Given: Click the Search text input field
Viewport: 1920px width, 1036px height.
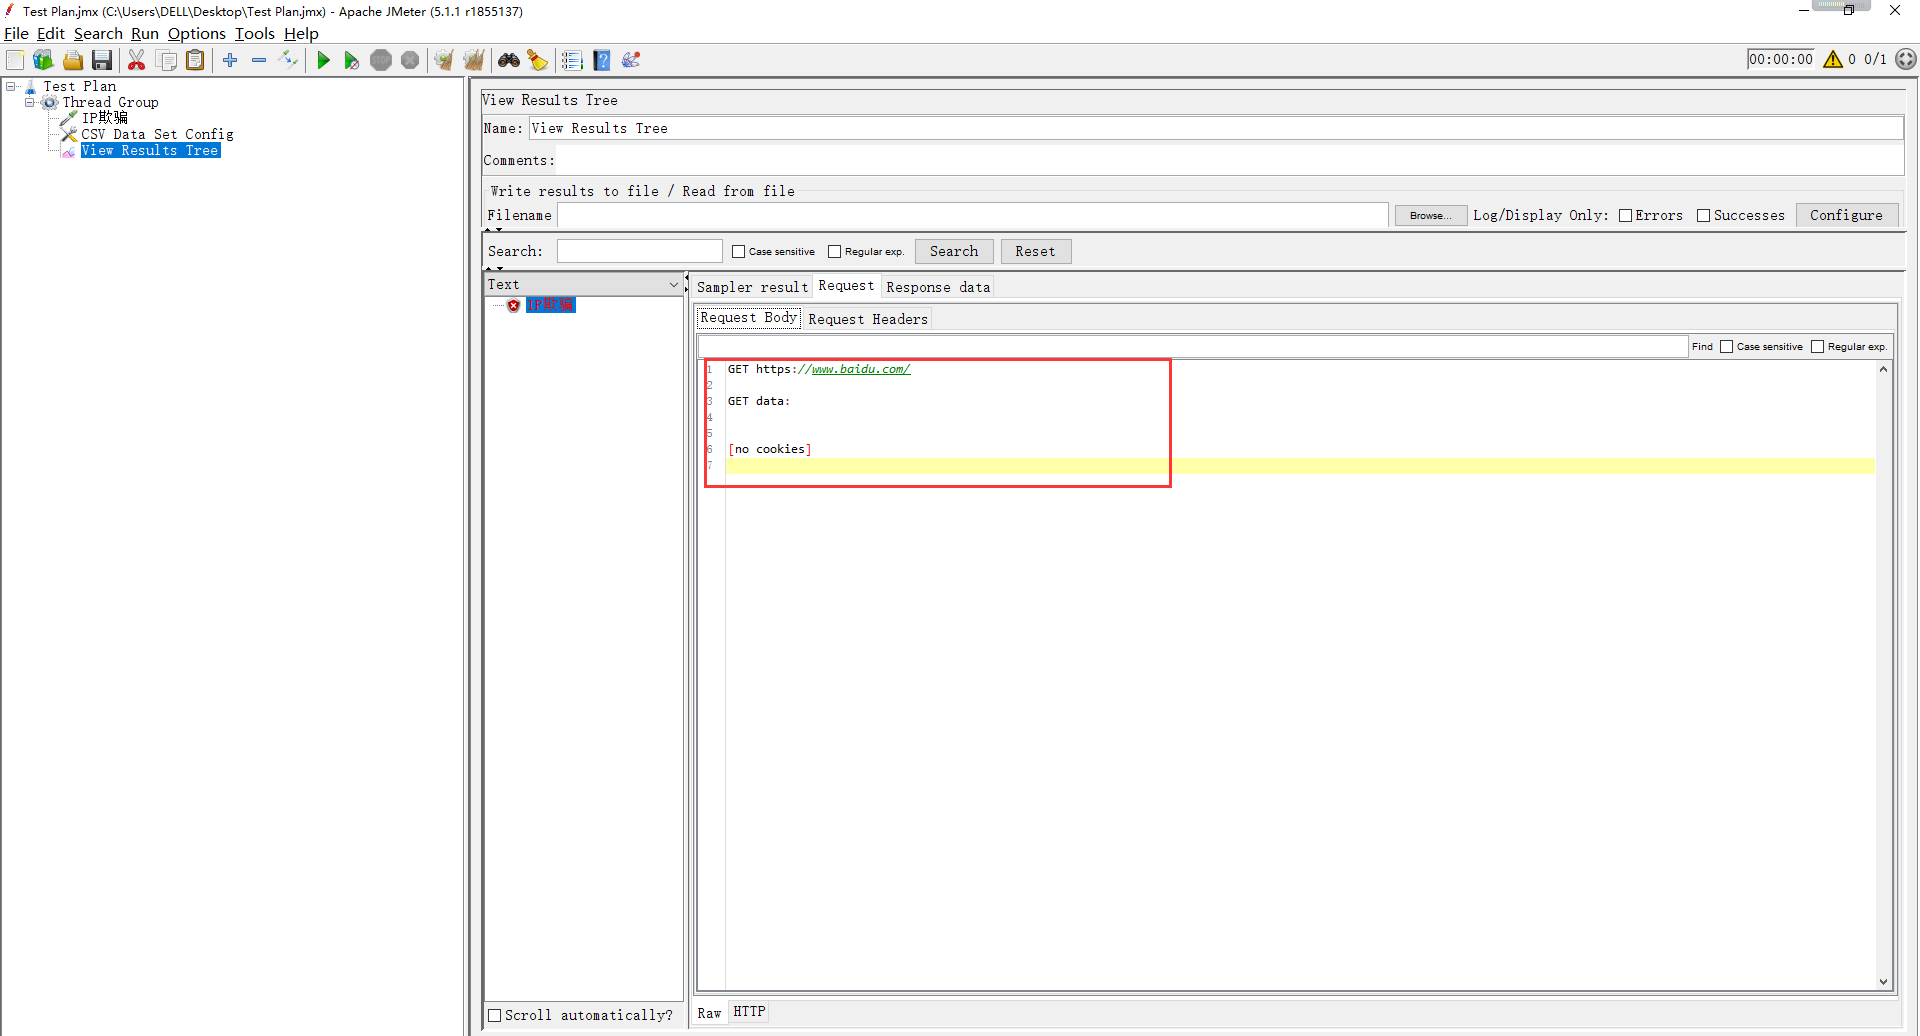Looking at the screenshot, I should point(640,251).
